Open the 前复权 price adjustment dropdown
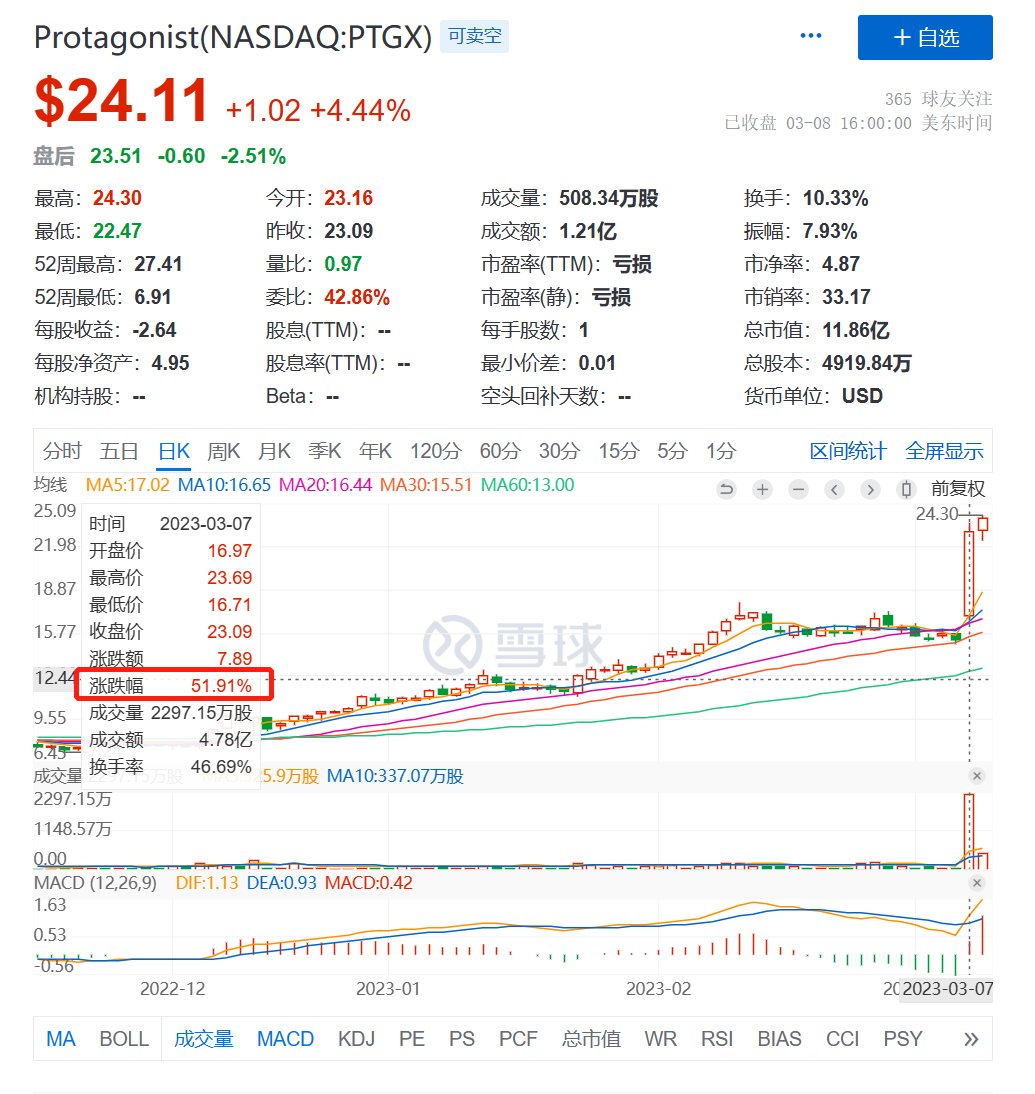1035x1094 pixels. pos(958,489)
